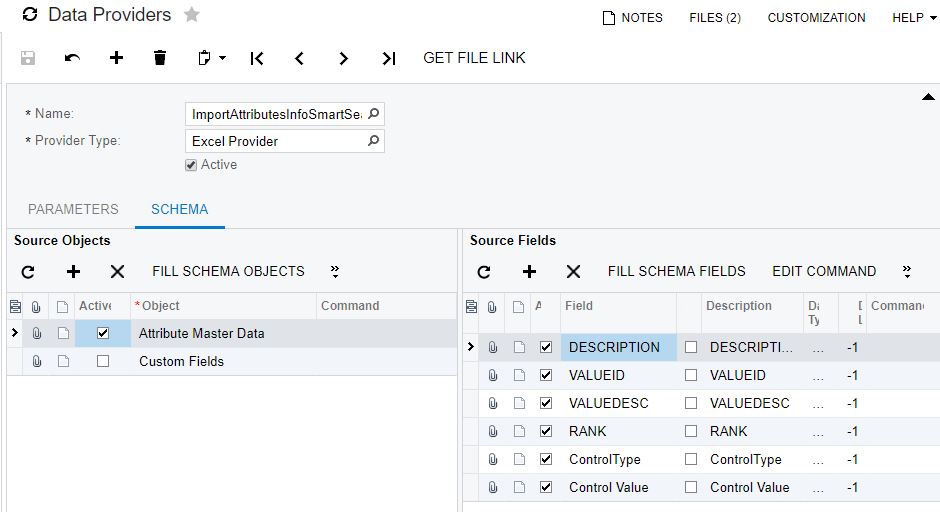Click the Get File Link button
The width and height of the screenshot is (940, 512).
474,58
